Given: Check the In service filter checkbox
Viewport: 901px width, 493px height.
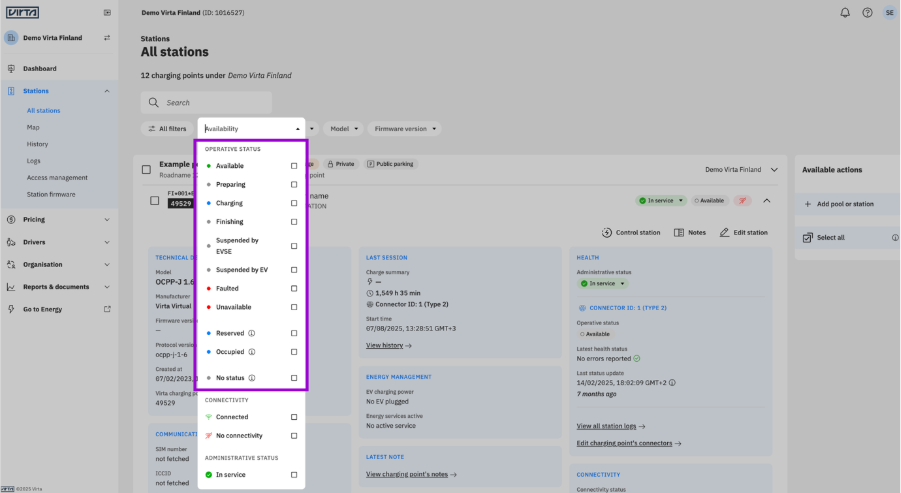Looking at the screenshot, I should [x=294, y=475].
